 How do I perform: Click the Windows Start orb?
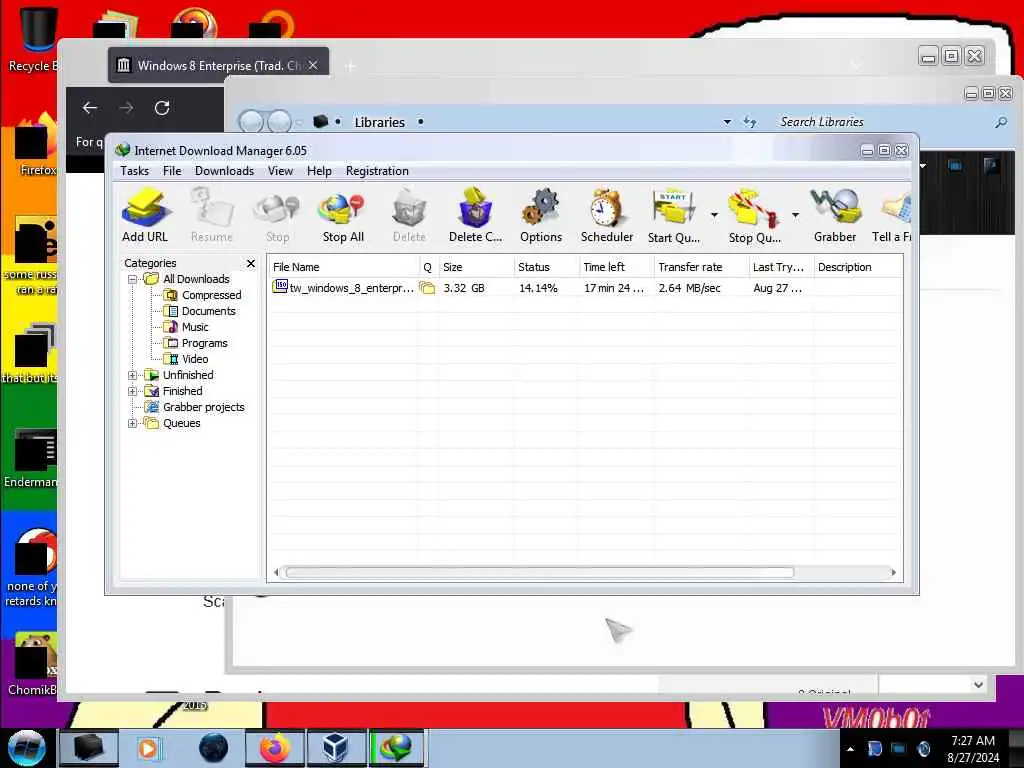point(26,748)
